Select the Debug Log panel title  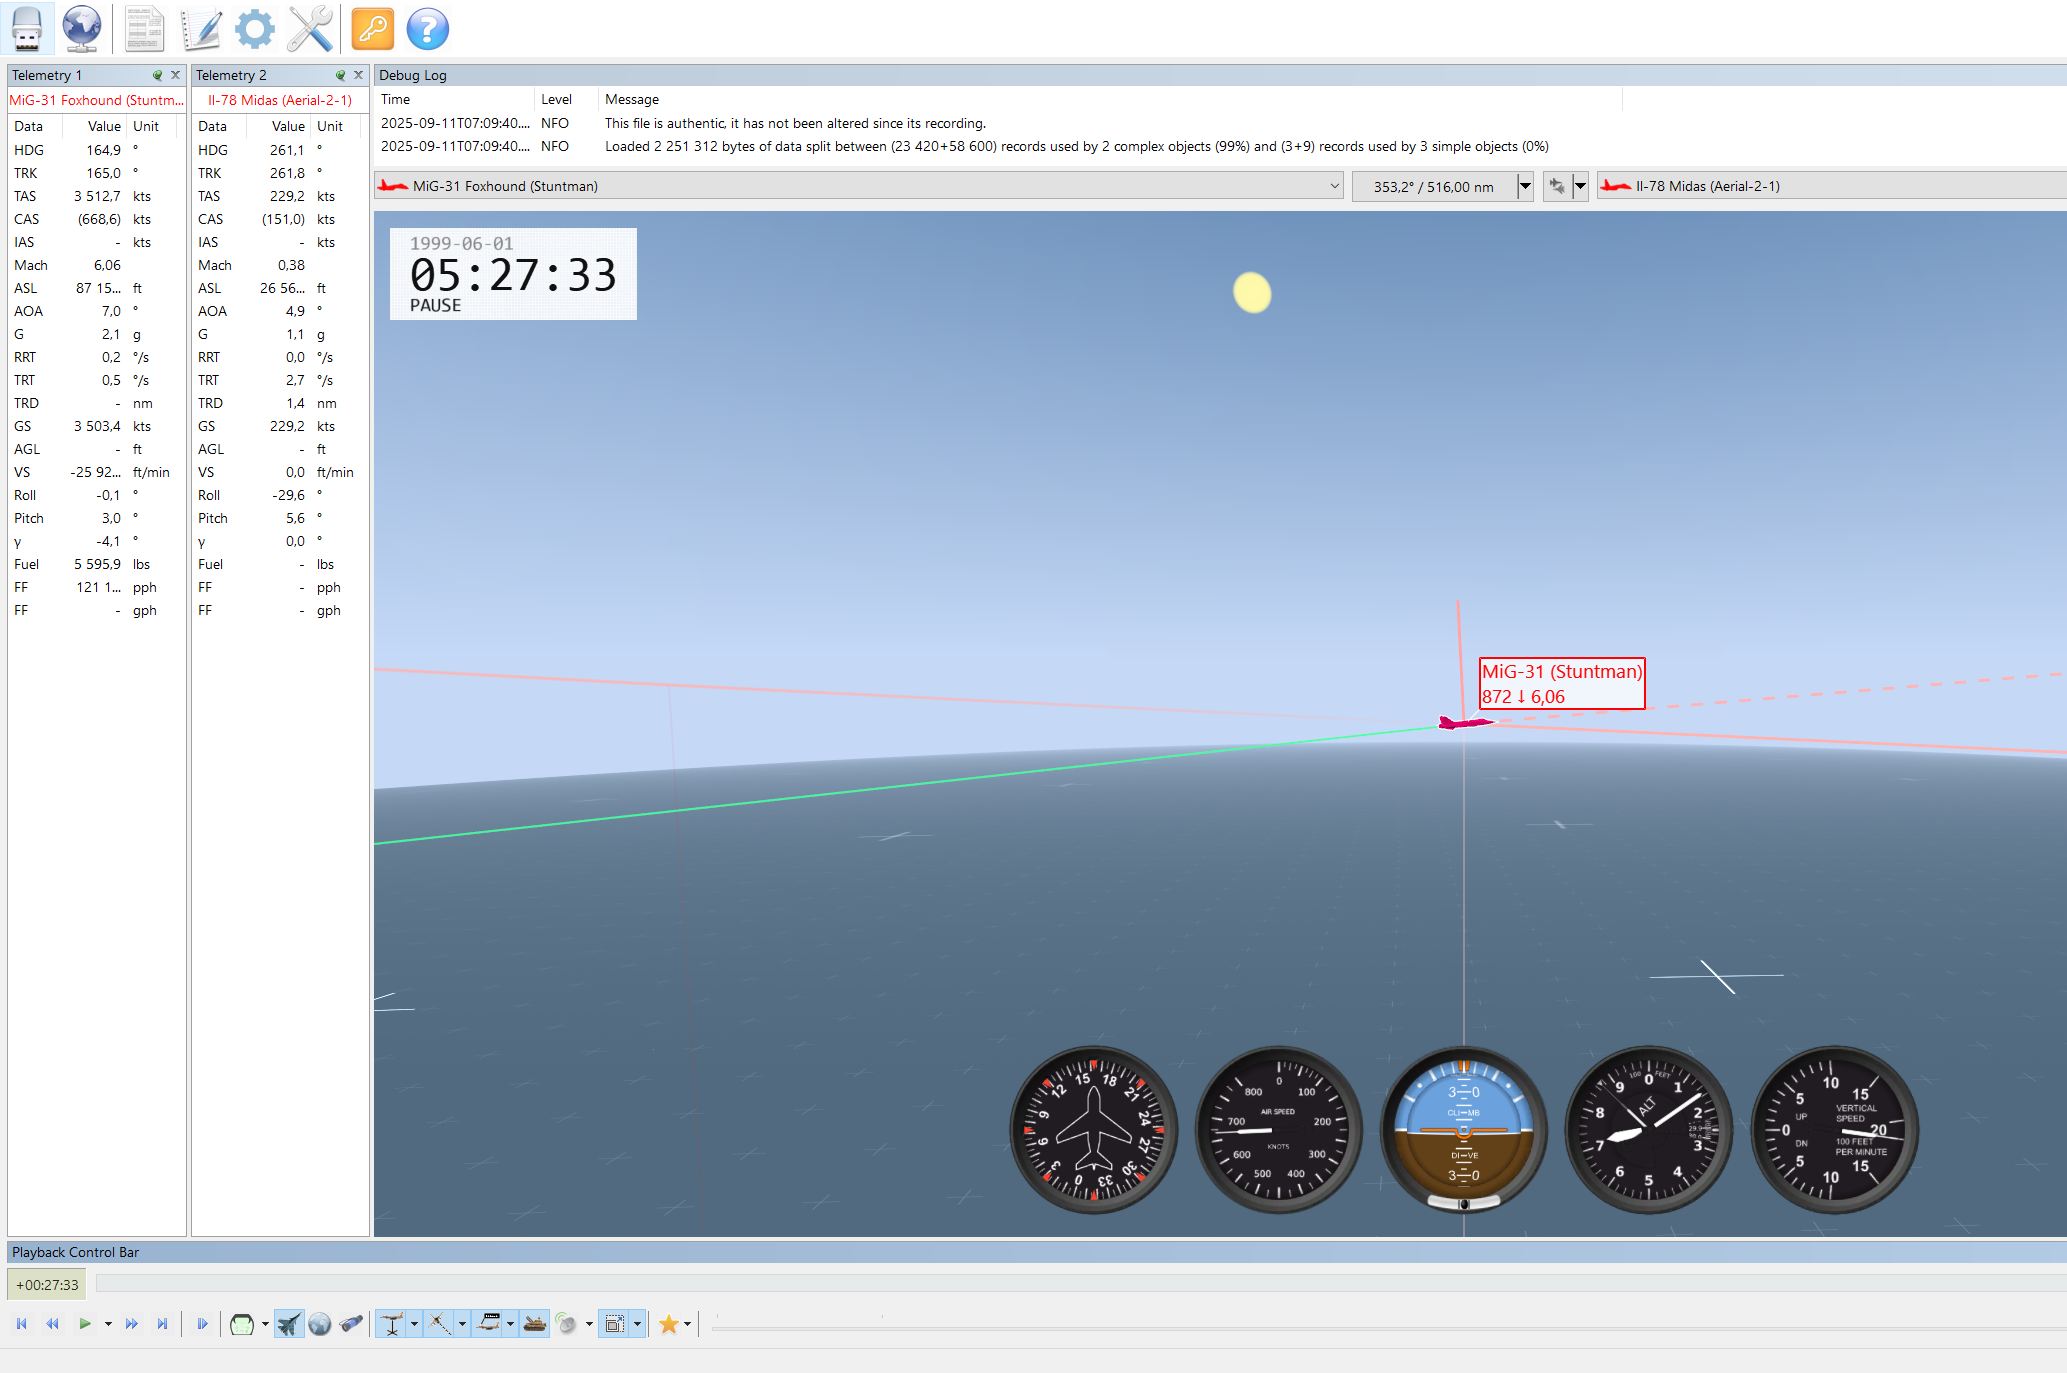click(413, 75)
